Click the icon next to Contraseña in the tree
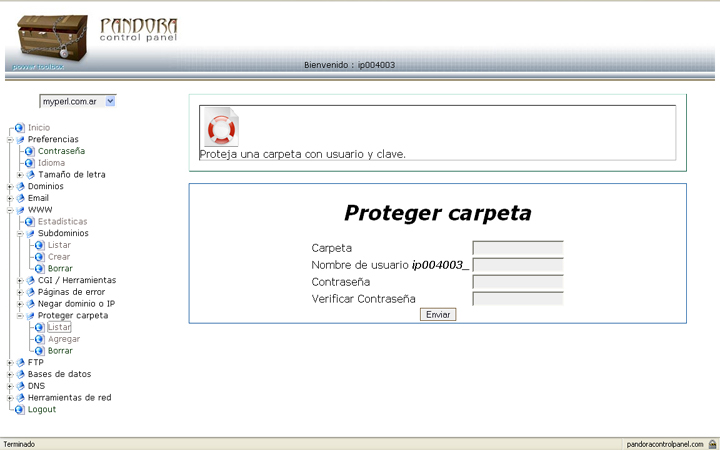This screenshot has height=450, width=720. point(30,151)
